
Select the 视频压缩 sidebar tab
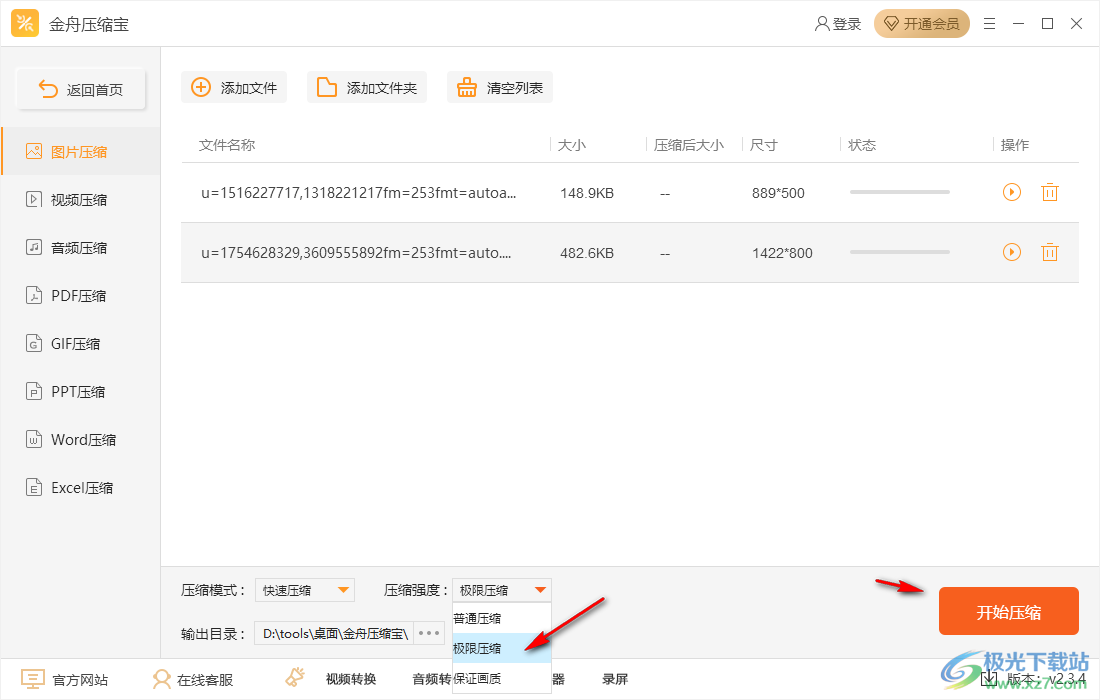click(81, 200)
